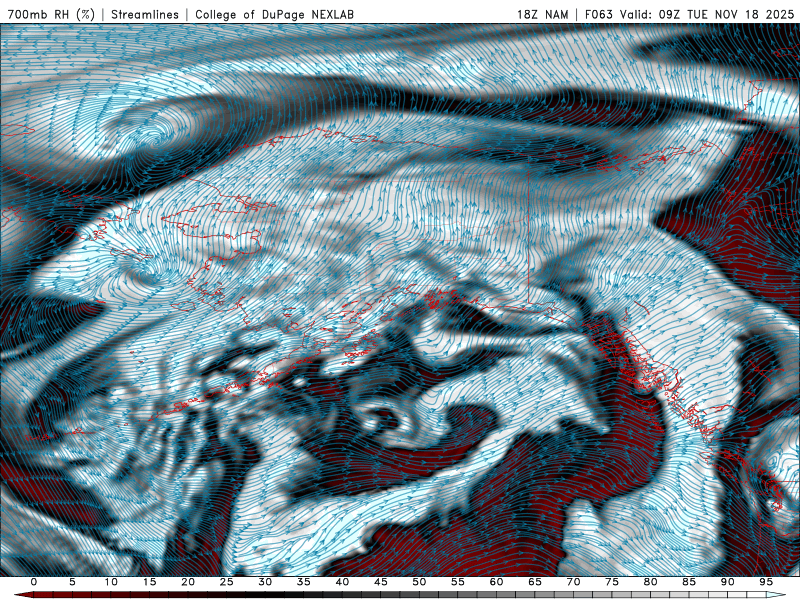Click the '18Z NAM' model label

tap(542, 14)
